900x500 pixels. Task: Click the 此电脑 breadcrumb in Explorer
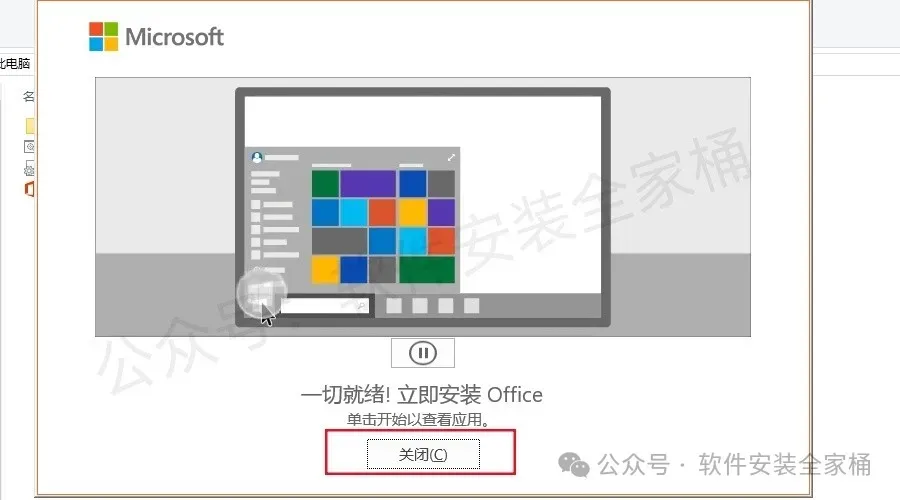[15, 64]
